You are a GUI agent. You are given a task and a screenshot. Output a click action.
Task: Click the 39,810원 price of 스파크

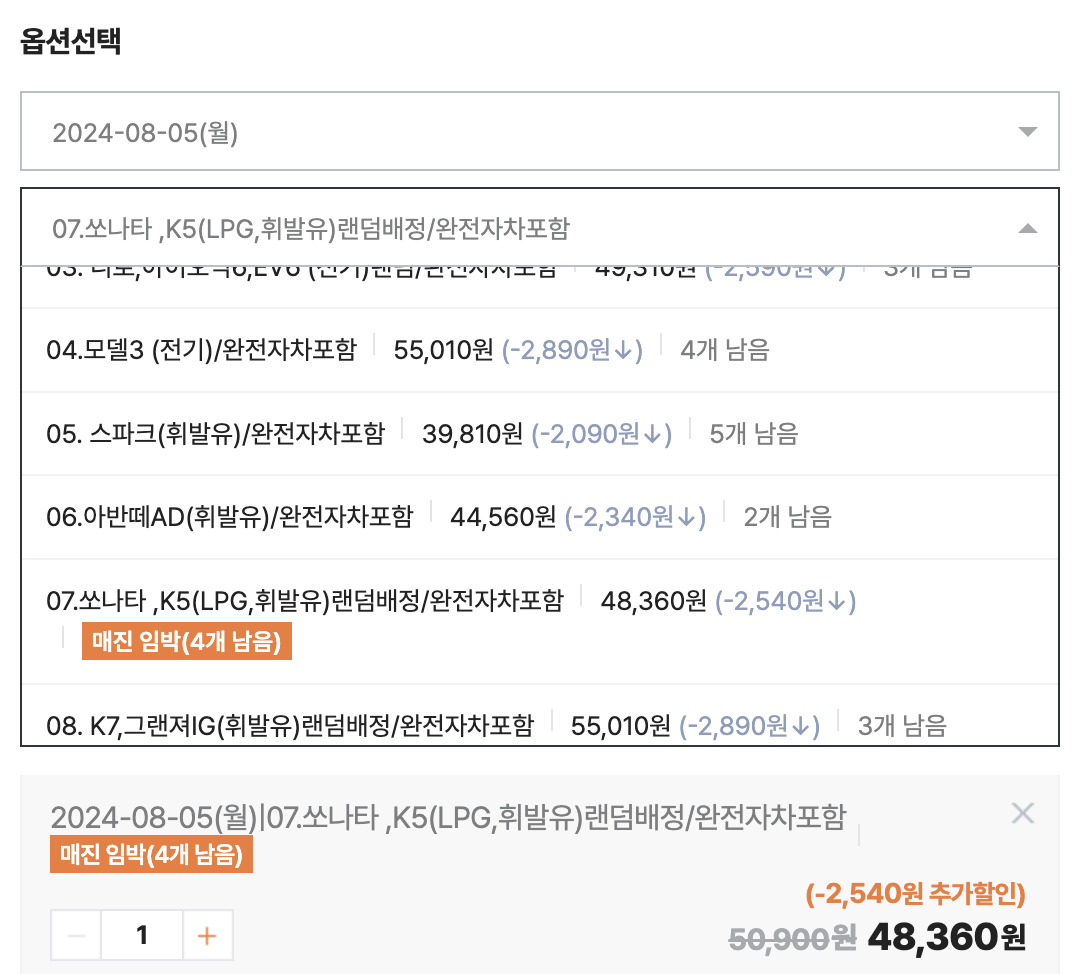tap(473, 434)
